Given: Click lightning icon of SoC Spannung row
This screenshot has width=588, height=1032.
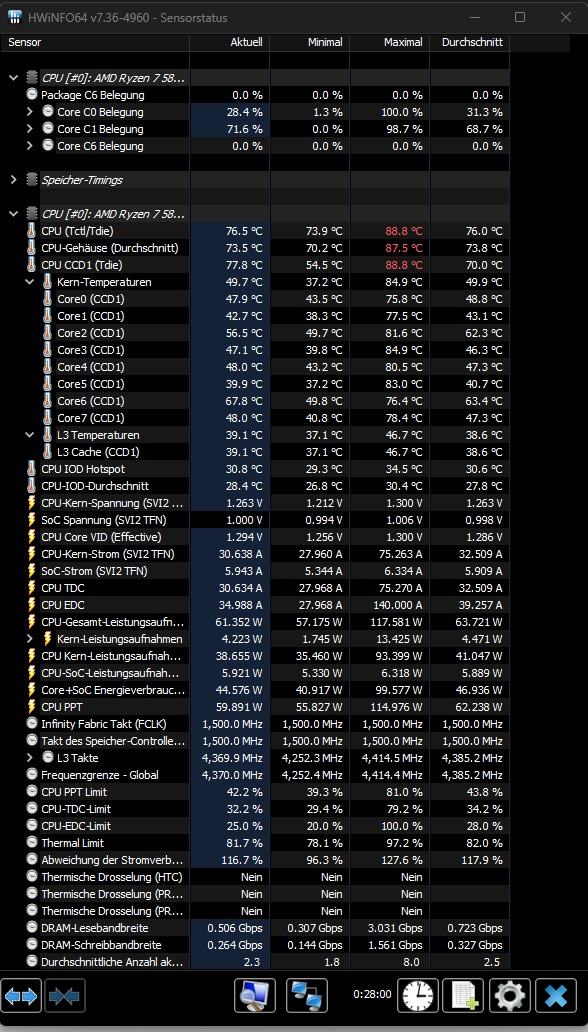Looking at the screenshot, I should coord(32,520).
